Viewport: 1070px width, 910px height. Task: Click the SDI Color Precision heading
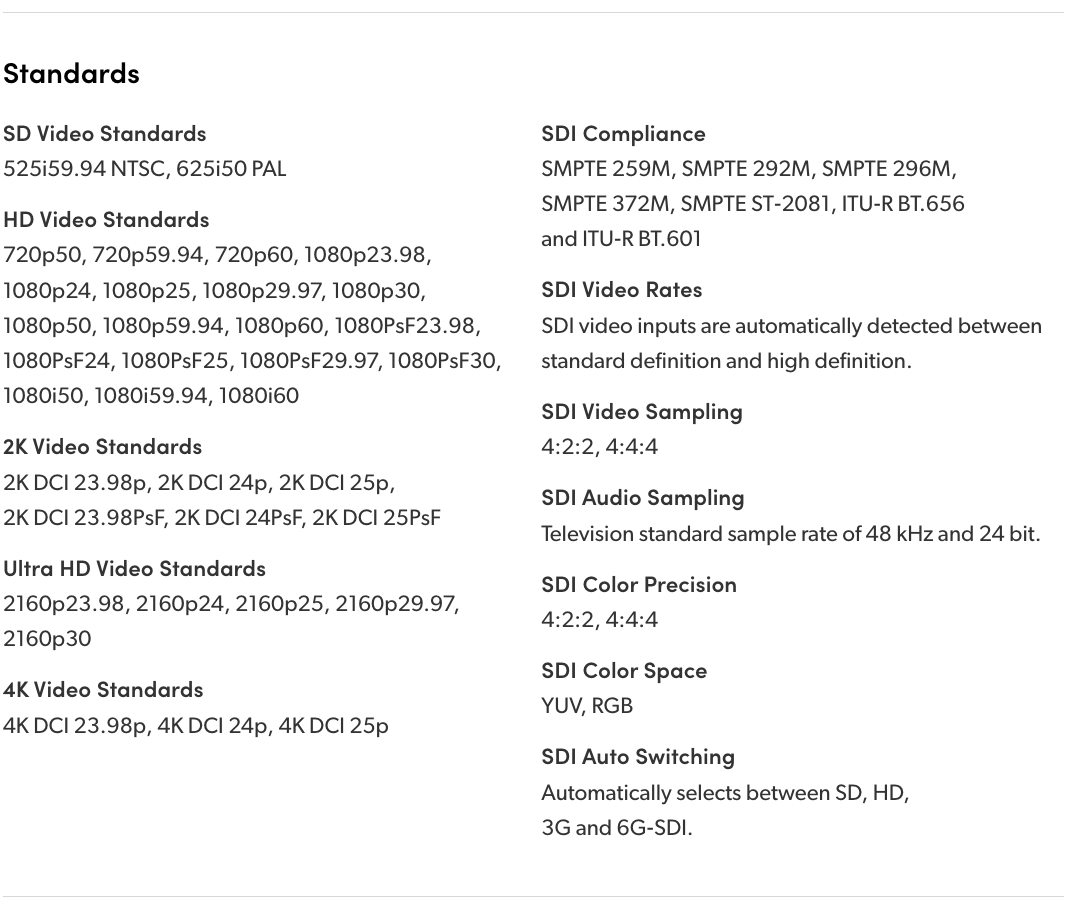click(638, 584)
